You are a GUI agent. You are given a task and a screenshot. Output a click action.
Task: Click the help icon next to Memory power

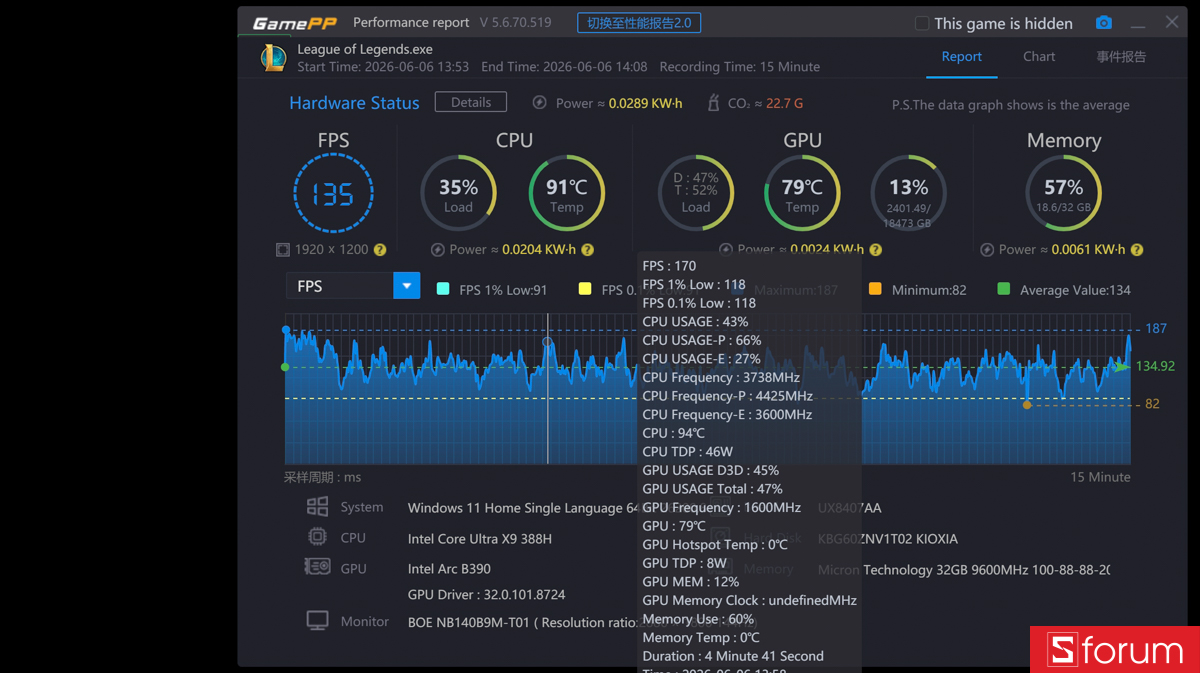click(x=1137, y=250)
